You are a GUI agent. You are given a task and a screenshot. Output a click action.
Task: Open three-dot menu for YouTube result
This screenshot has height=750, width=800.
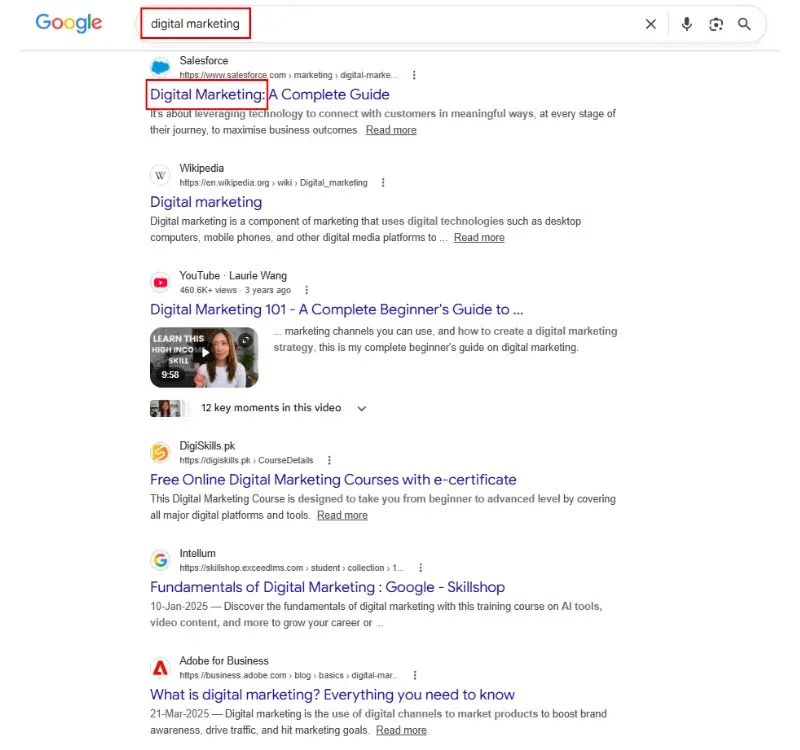(x=306, y=290)
